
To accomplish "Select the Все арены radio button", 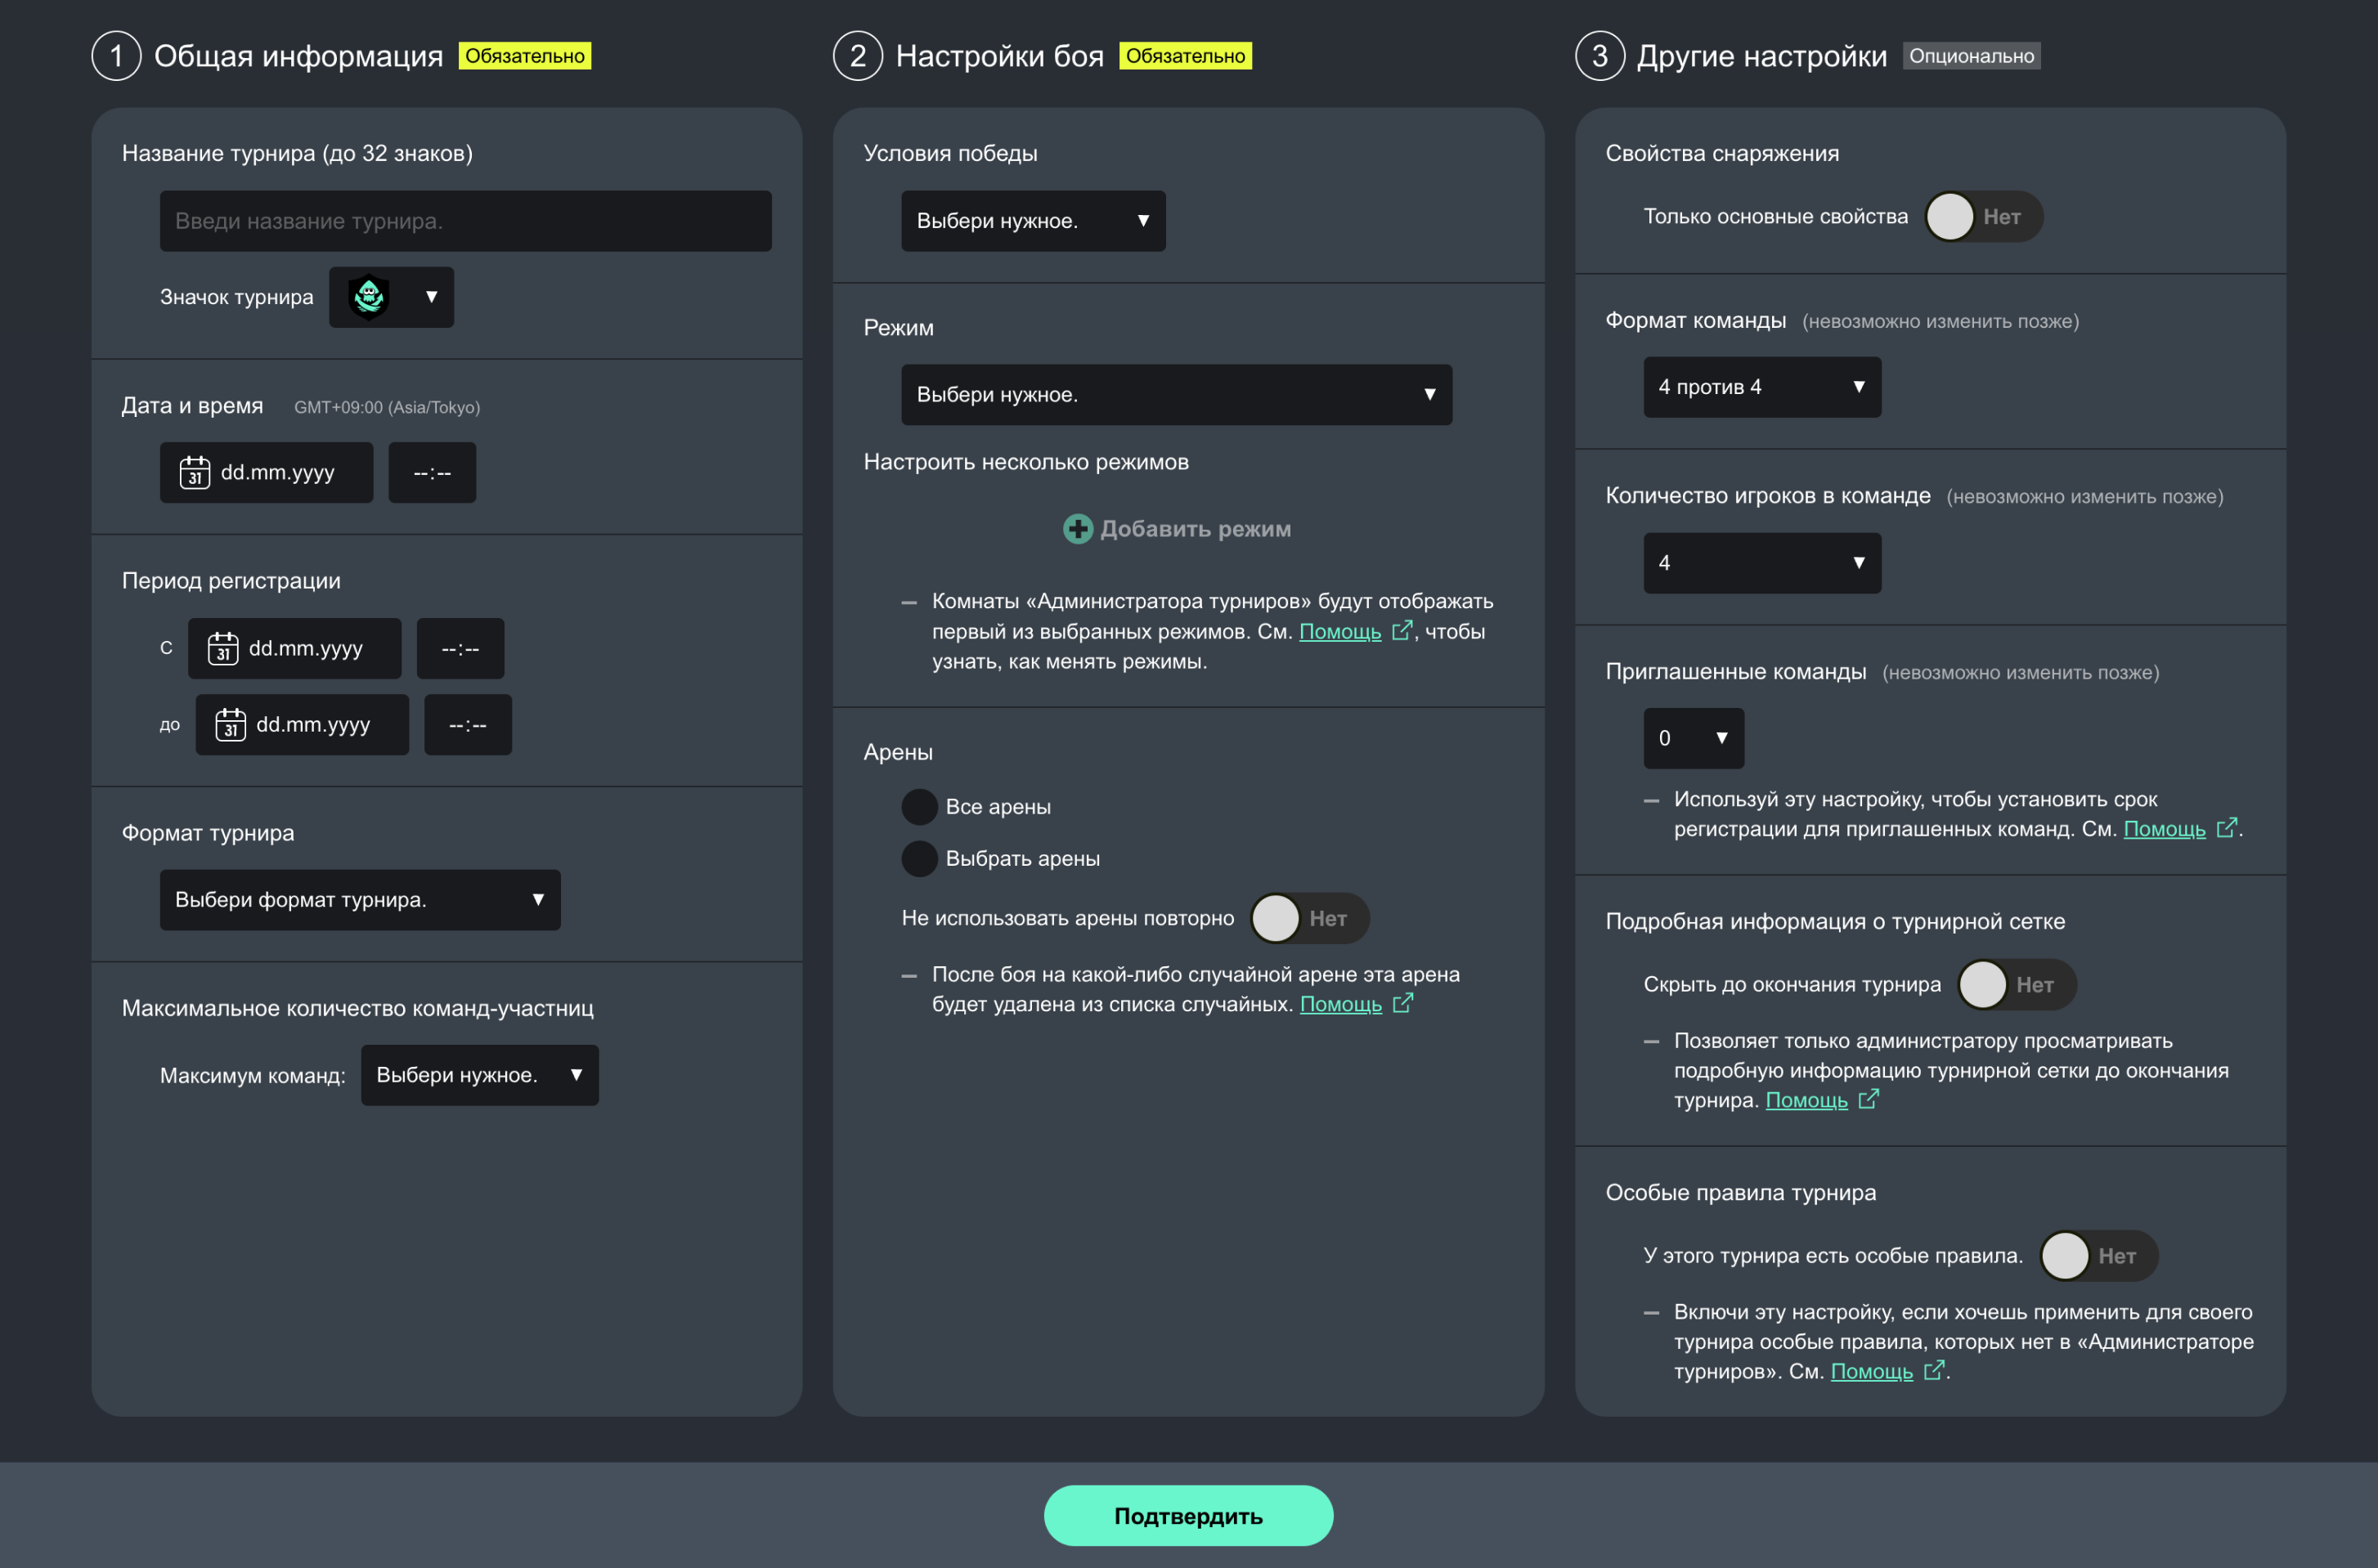I will click(x=919, y=807).
